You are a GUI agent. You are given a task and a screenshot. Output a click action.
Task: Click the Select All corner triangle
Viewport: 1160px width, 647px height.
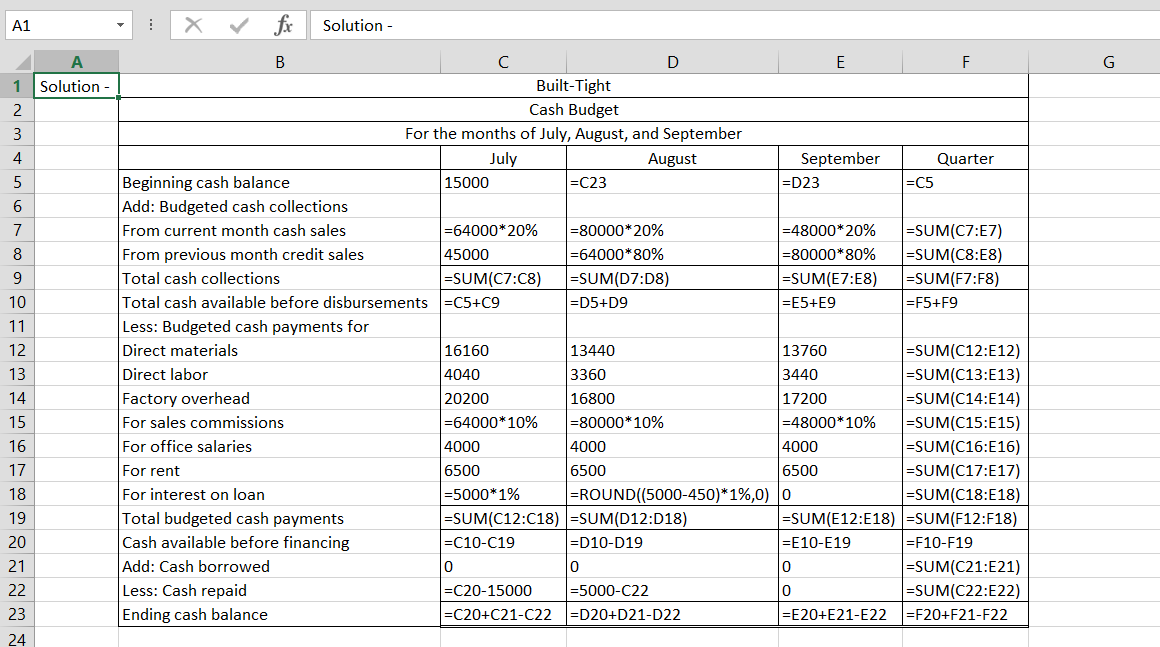pos(24,62)
